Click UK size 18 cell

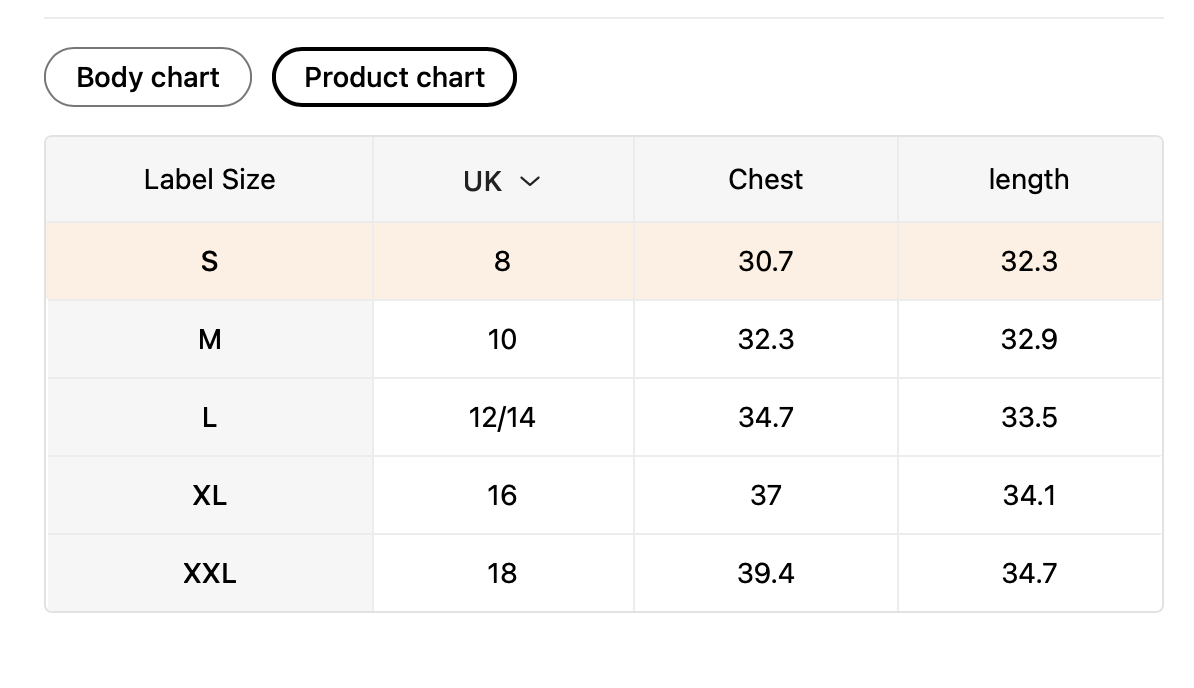point(502,574)
